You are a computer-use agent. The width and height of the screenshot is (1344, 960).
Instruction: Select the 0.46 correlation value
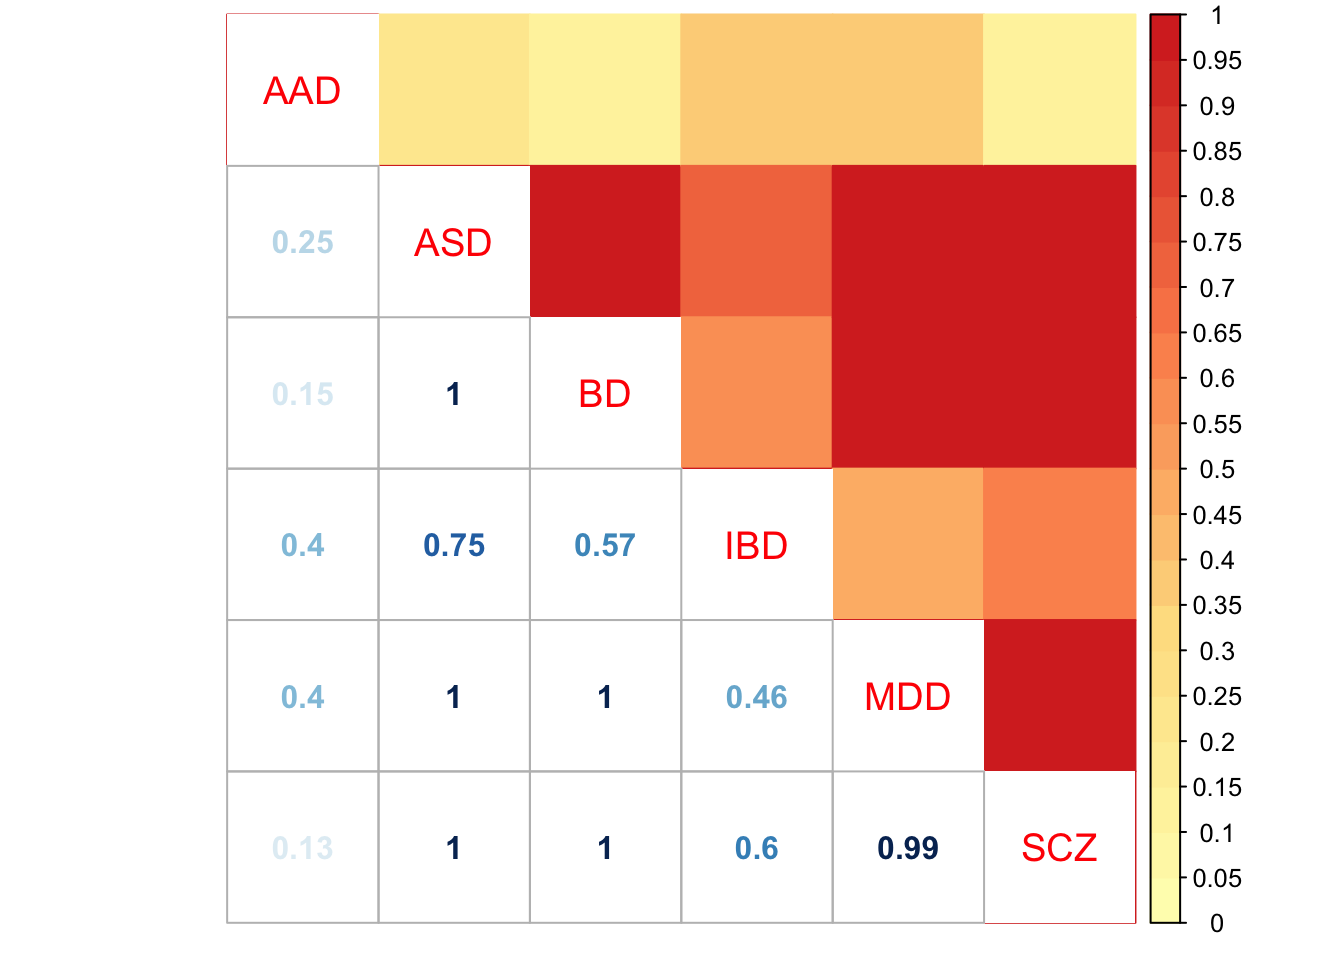[756, 697]
